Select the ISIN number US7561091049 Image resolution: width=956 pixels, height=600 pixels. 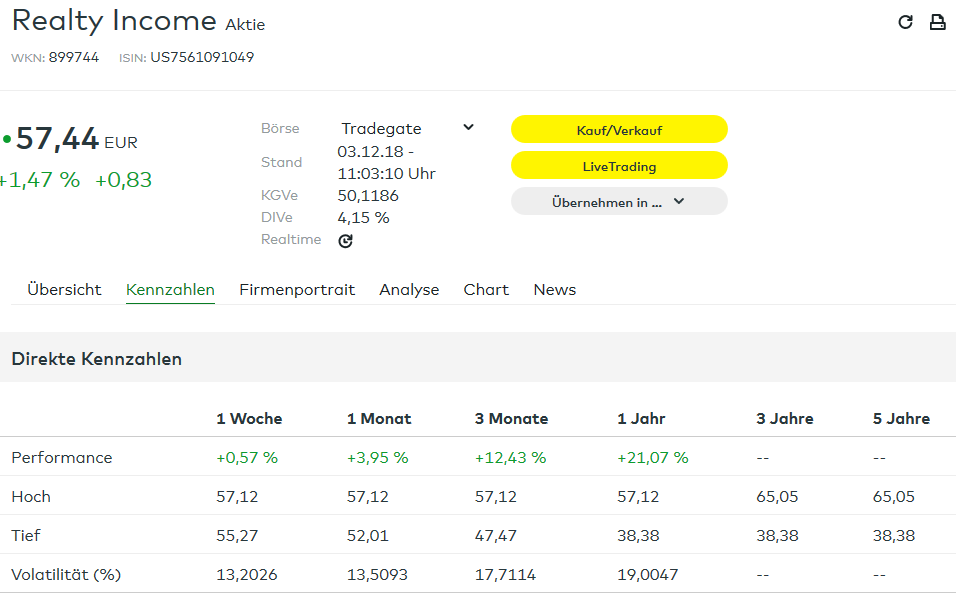(202, 57)
